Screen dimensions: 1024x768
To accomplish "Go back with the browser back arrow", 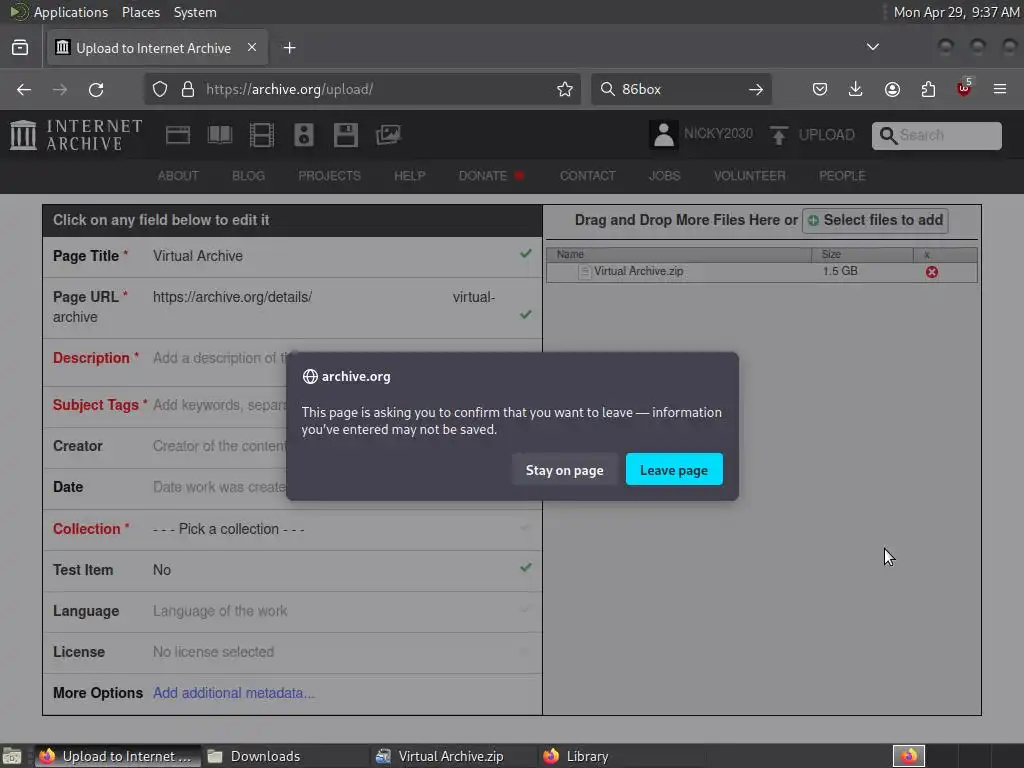I will [24, 89].
